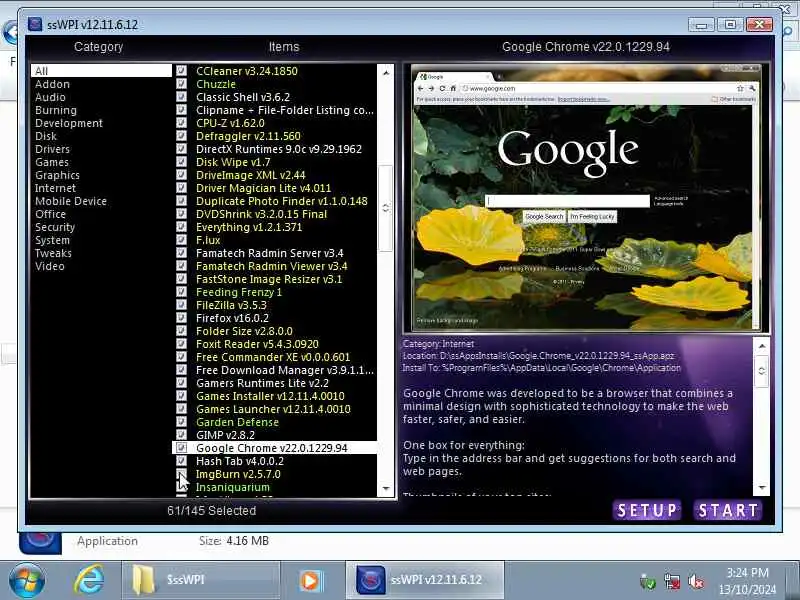800x600 pixels.
Task: Select FastStone Image Resizer v3.1 item
Action: 269,279
